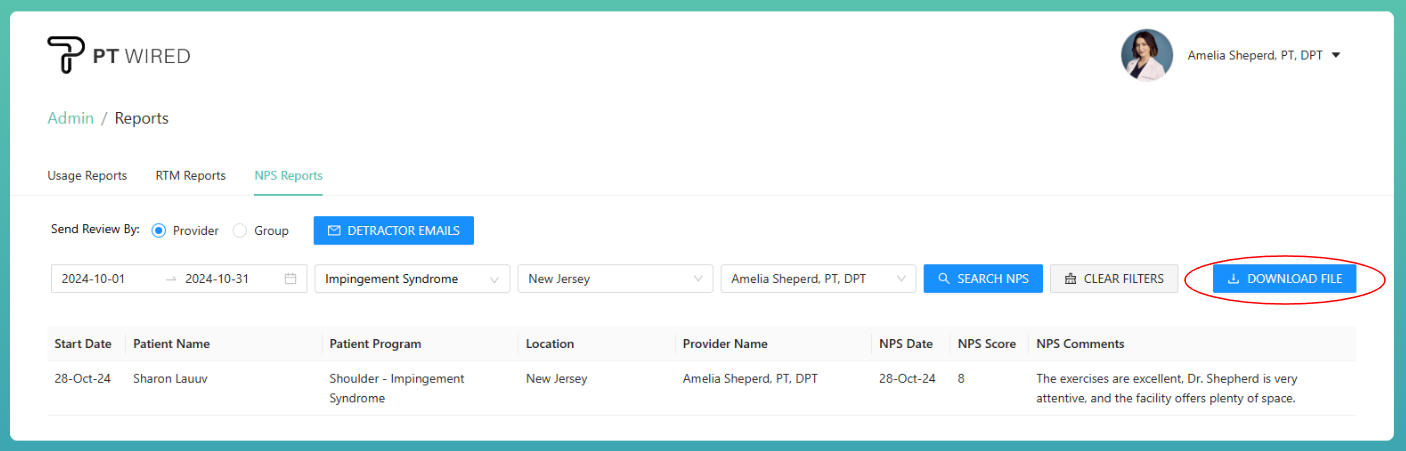Click the user profile avatar photo
Screen dimensions: 1406x451
point(1146,55)
